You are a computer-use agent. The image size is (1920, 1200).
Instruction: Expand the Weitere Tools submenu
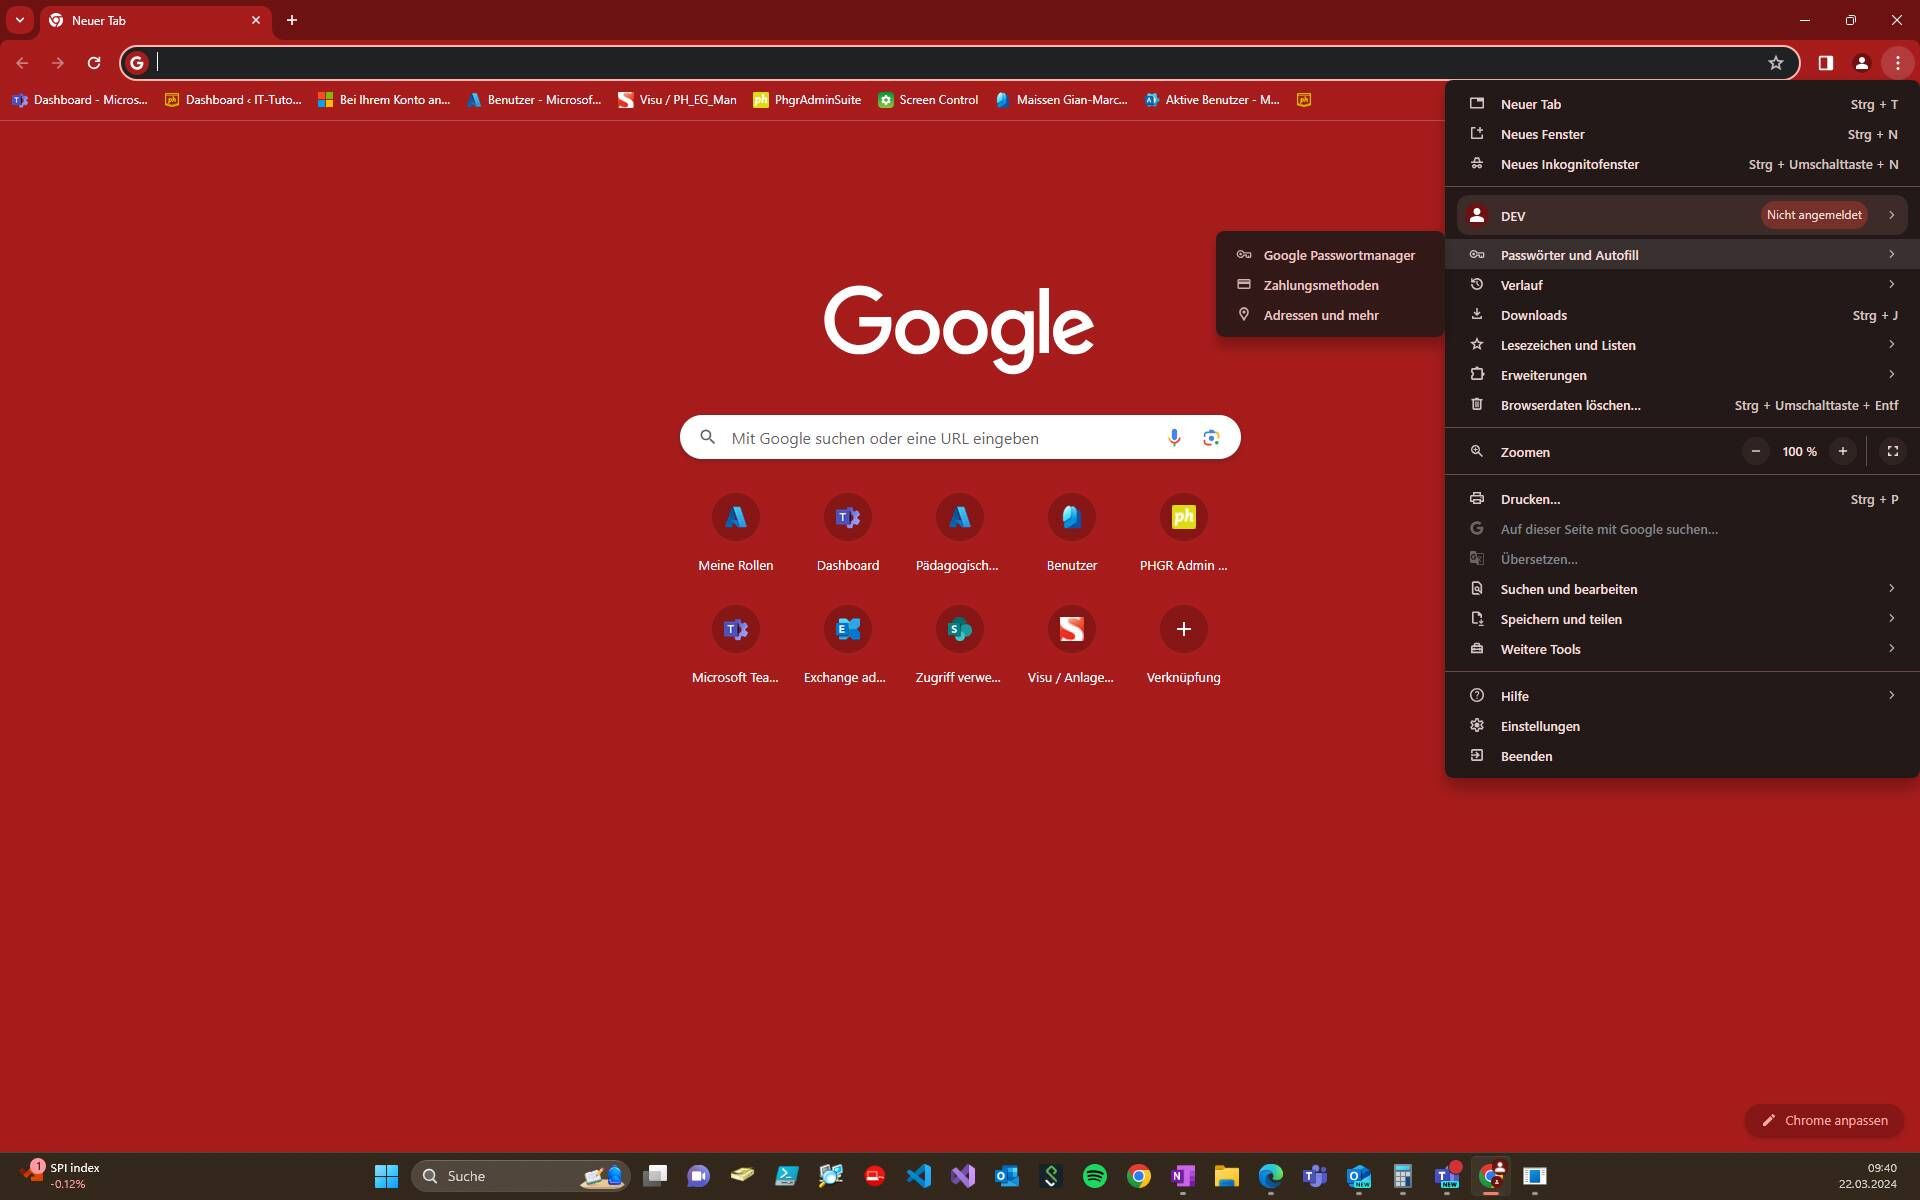(1682, 649)
